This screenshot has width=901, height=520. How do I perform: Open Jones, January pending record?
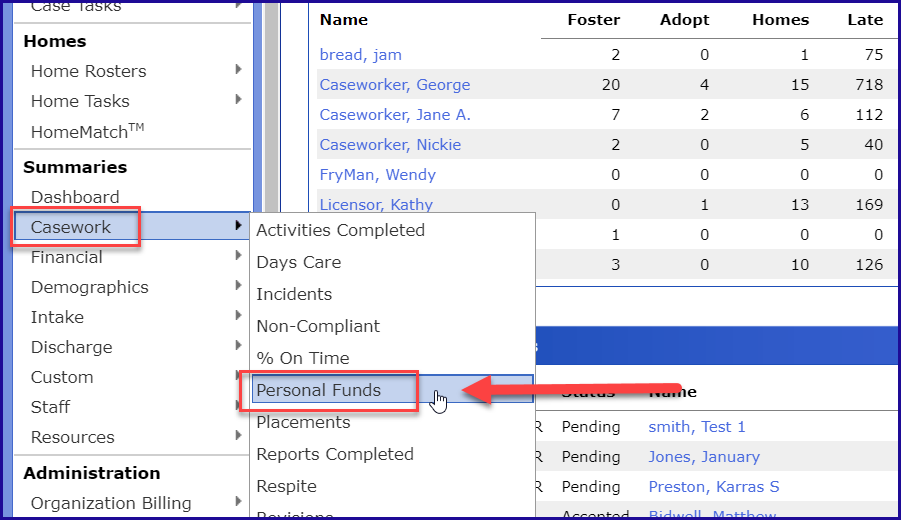tap(704, 457)
